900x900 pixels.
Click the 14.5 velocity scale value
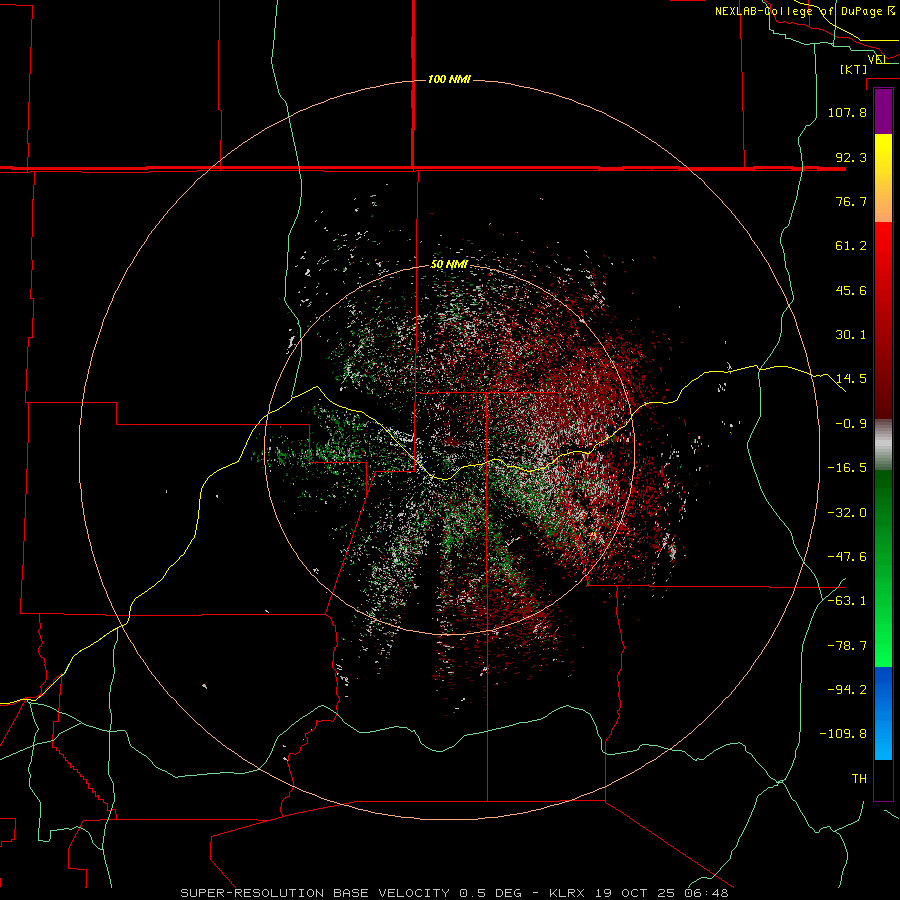851,379
